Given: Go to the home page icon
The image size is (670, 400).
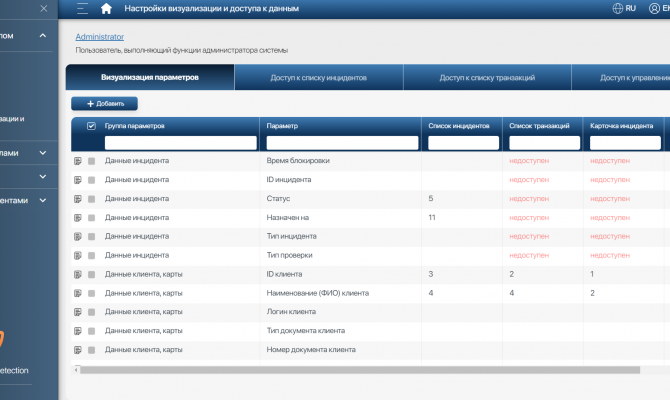Looking at the screenshot, I should coord(106,9).
